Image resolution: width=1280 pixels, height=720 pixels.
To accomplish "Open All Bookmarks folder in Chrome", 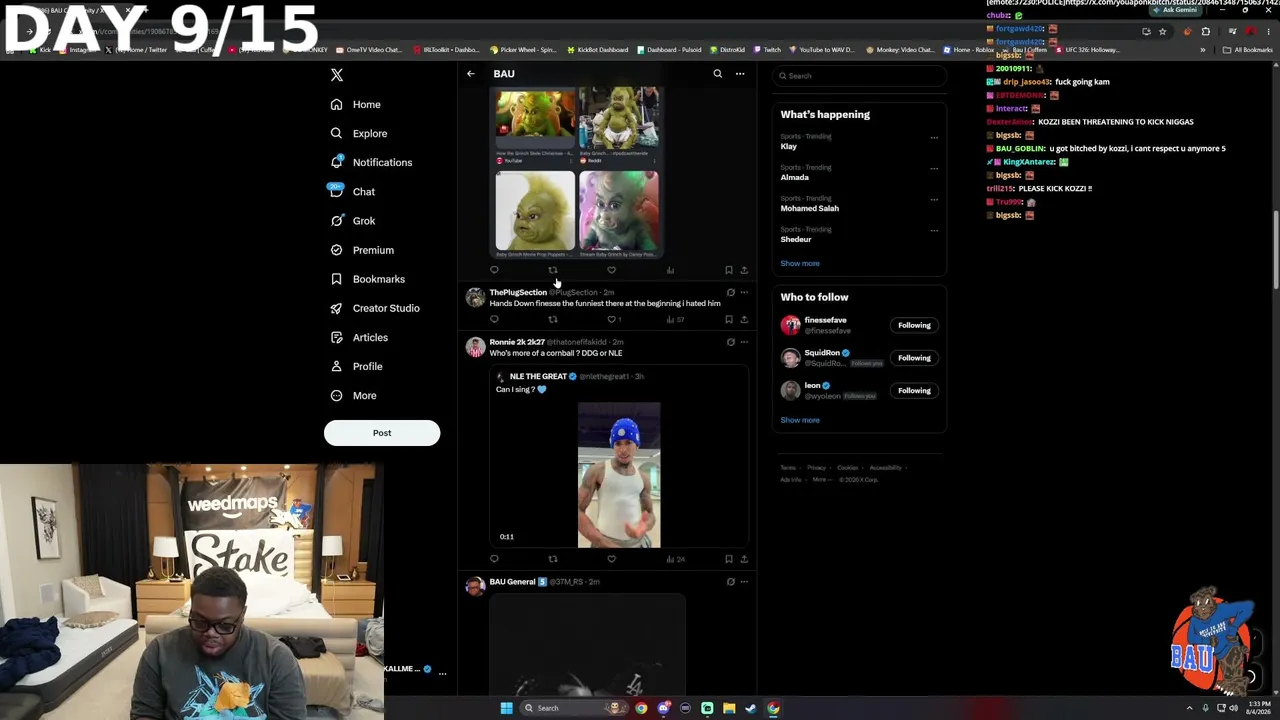I will pos(1247,50).
